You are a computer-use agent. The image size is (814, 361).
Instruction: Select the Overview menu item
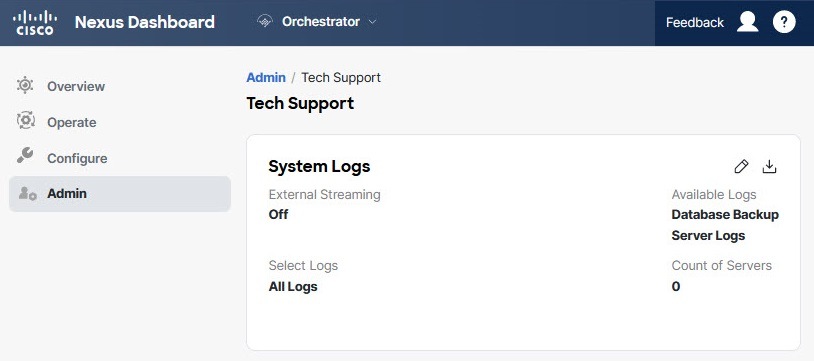point(120,86)
